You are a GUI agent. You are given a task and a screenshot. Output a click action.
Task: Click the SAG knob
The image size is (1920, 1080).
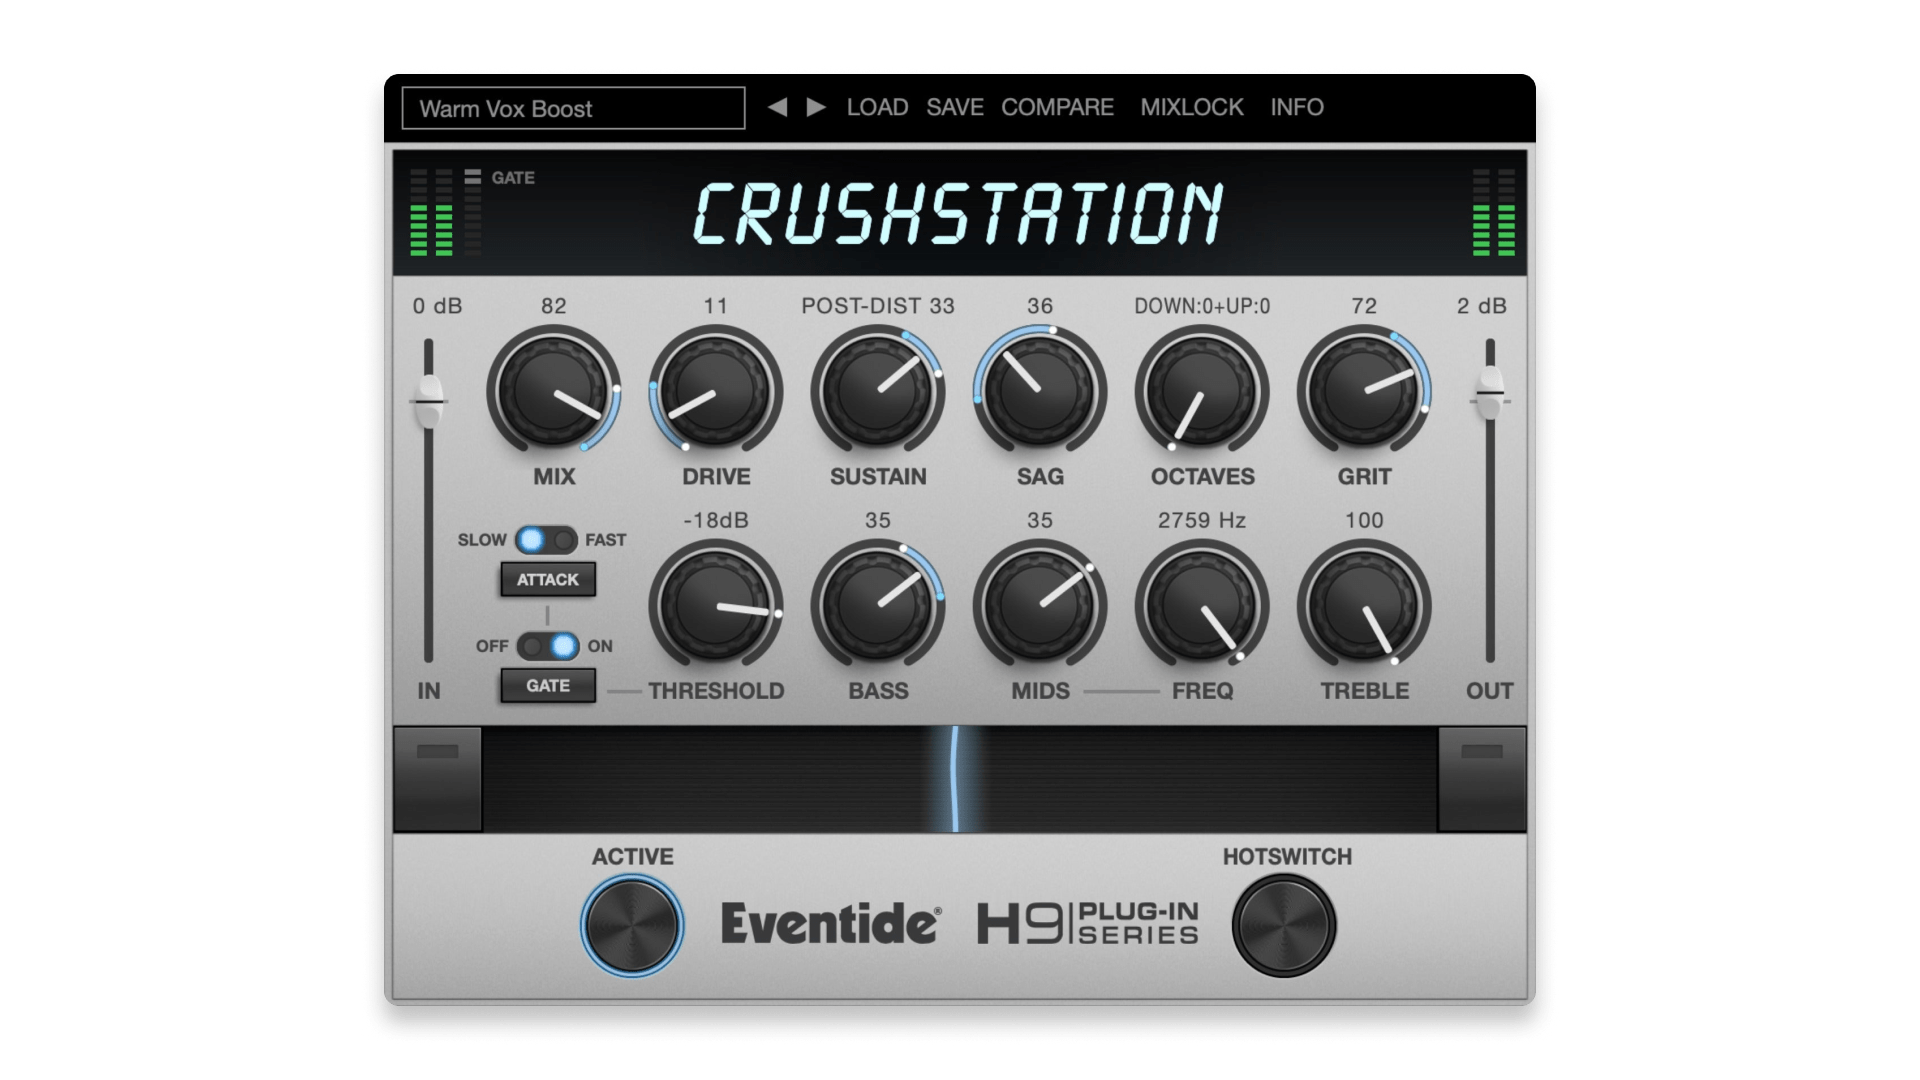[1039, 391]
